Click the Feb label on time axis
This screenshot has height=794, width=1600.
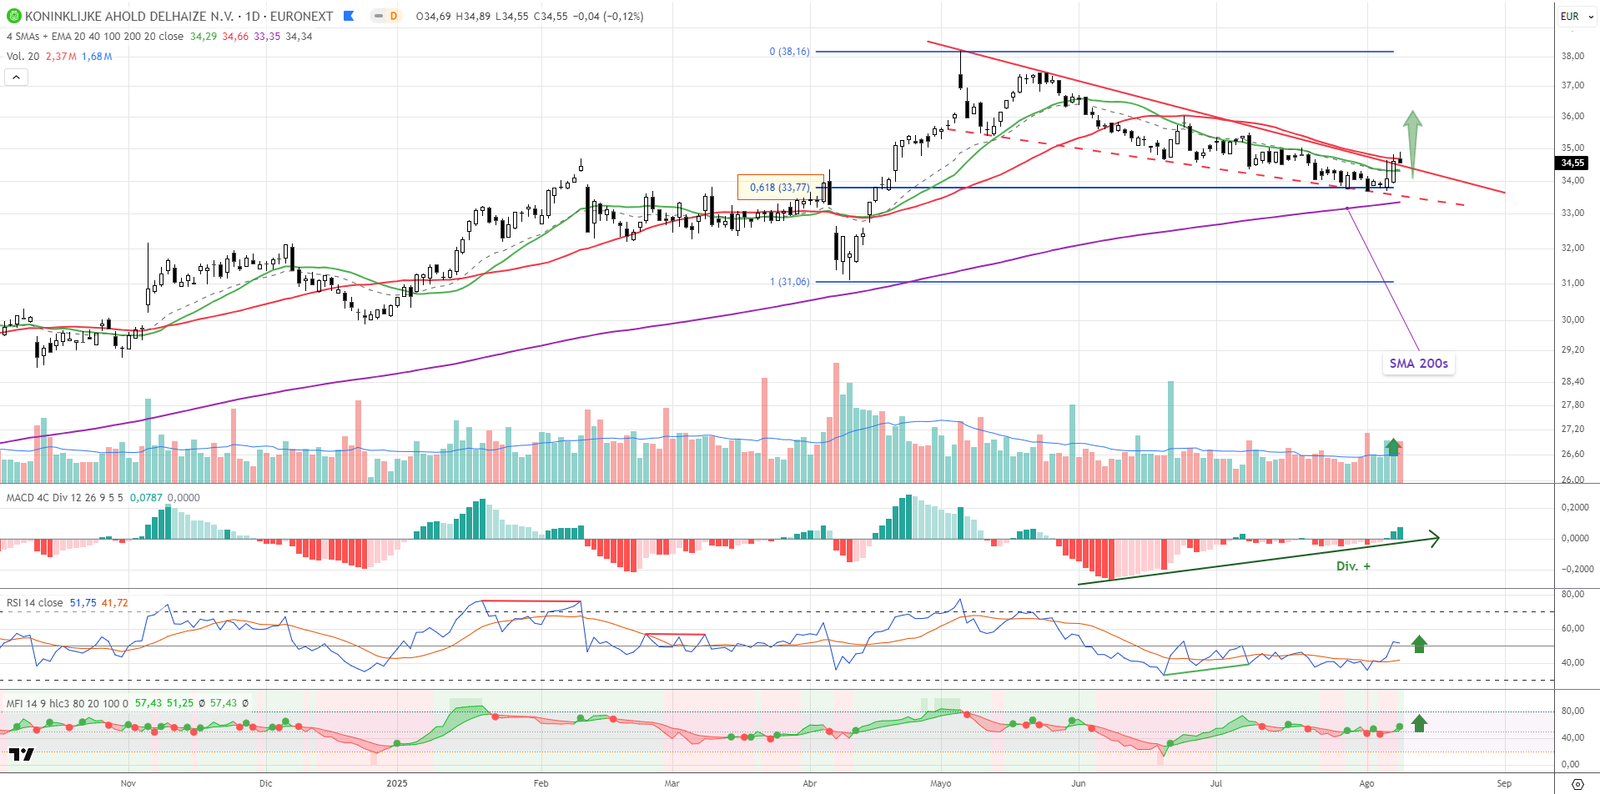click(x=541, y=783)
